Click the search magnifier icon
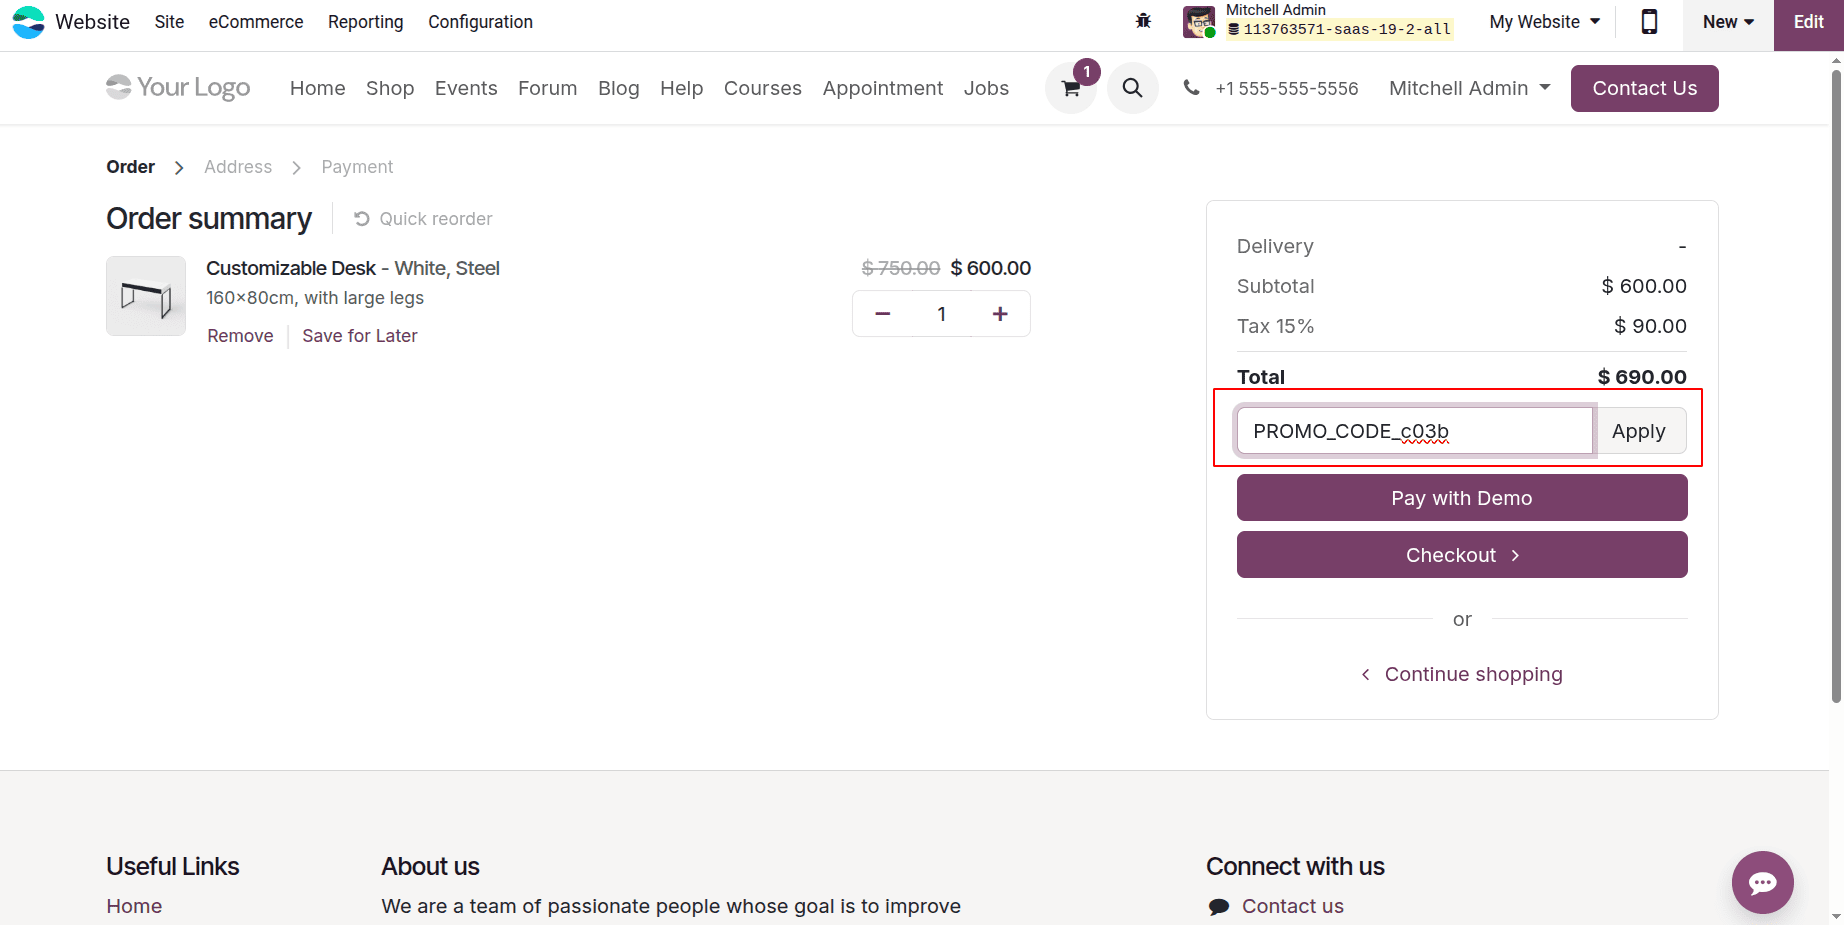The height and width of the screenshot is (925, 1844). (1132, 88)
